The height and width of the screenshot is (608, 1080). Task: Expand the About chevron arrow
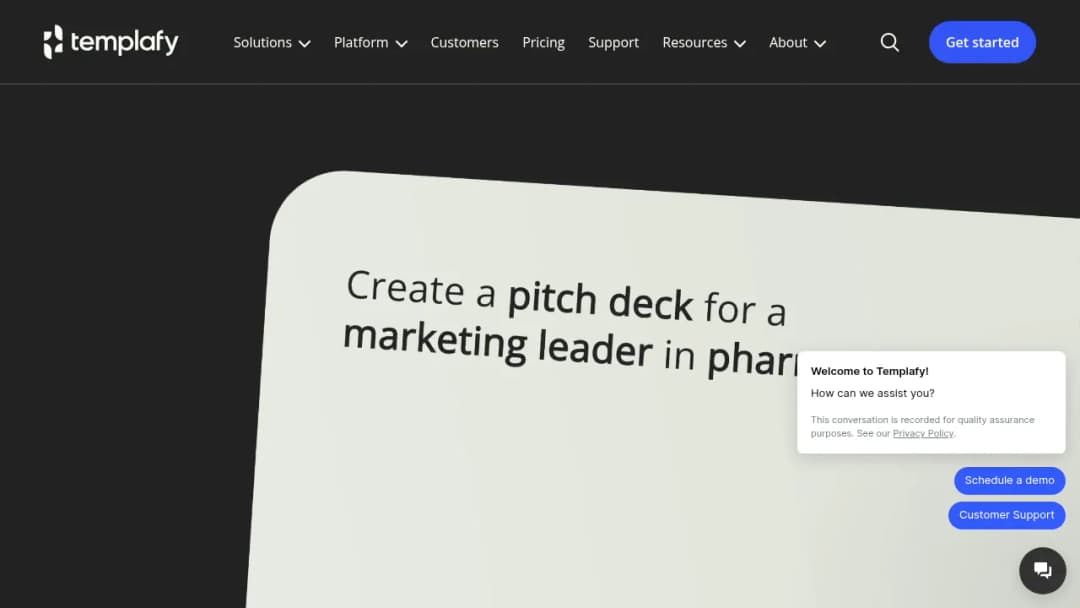click(820, 43)
